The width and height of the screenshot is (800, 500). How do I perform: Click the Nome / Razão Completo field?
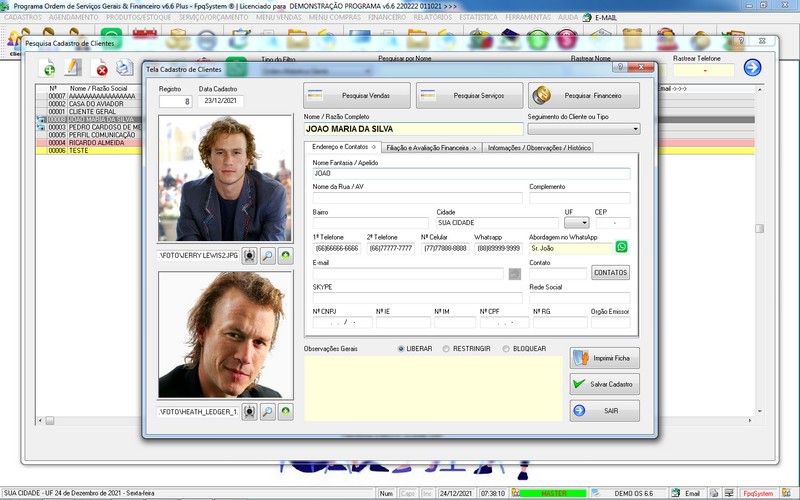coord(413,129)
